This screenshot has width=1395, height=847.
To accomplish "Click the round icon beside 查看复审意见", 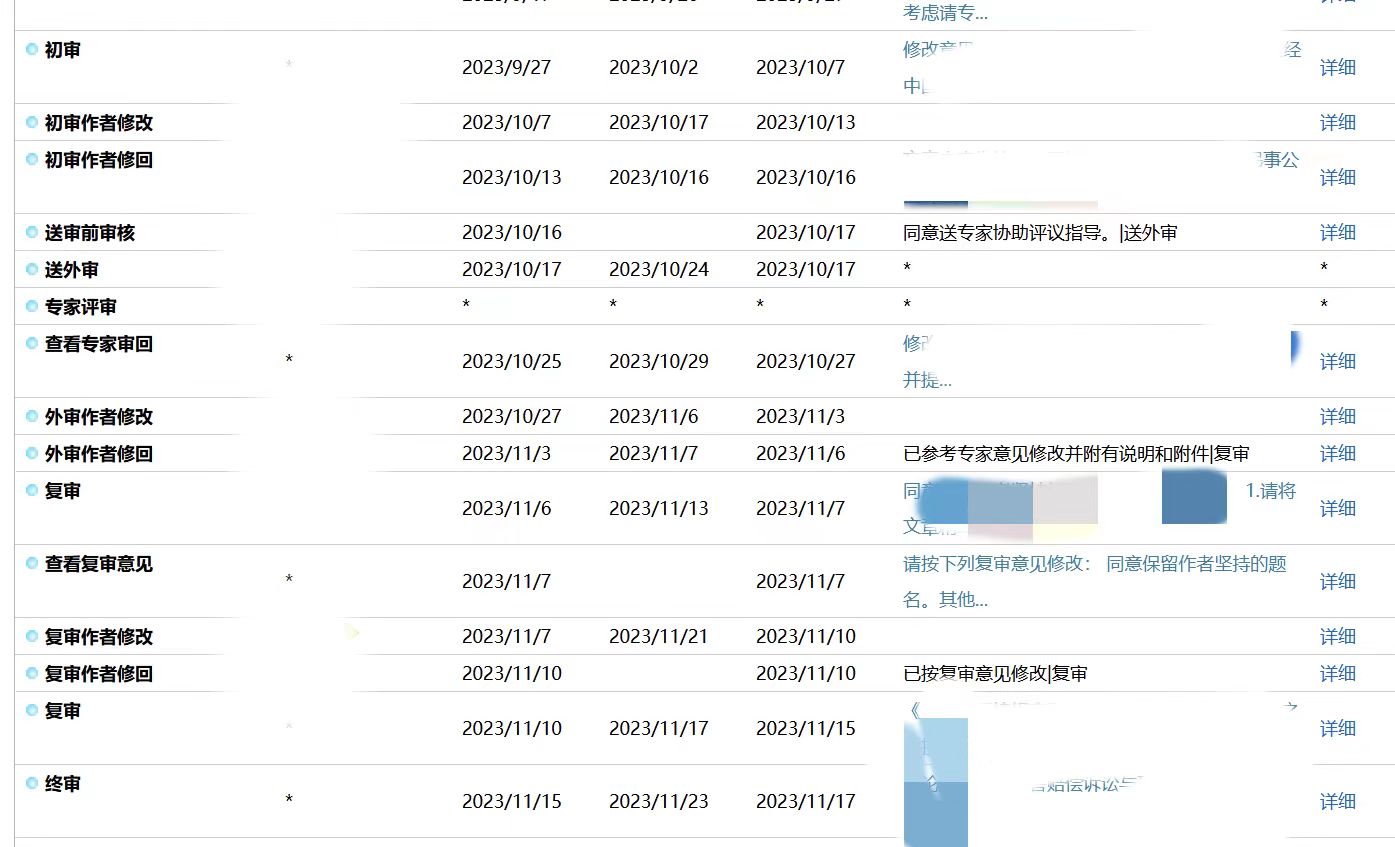I will pyautogui.click(x=32, y=563).
